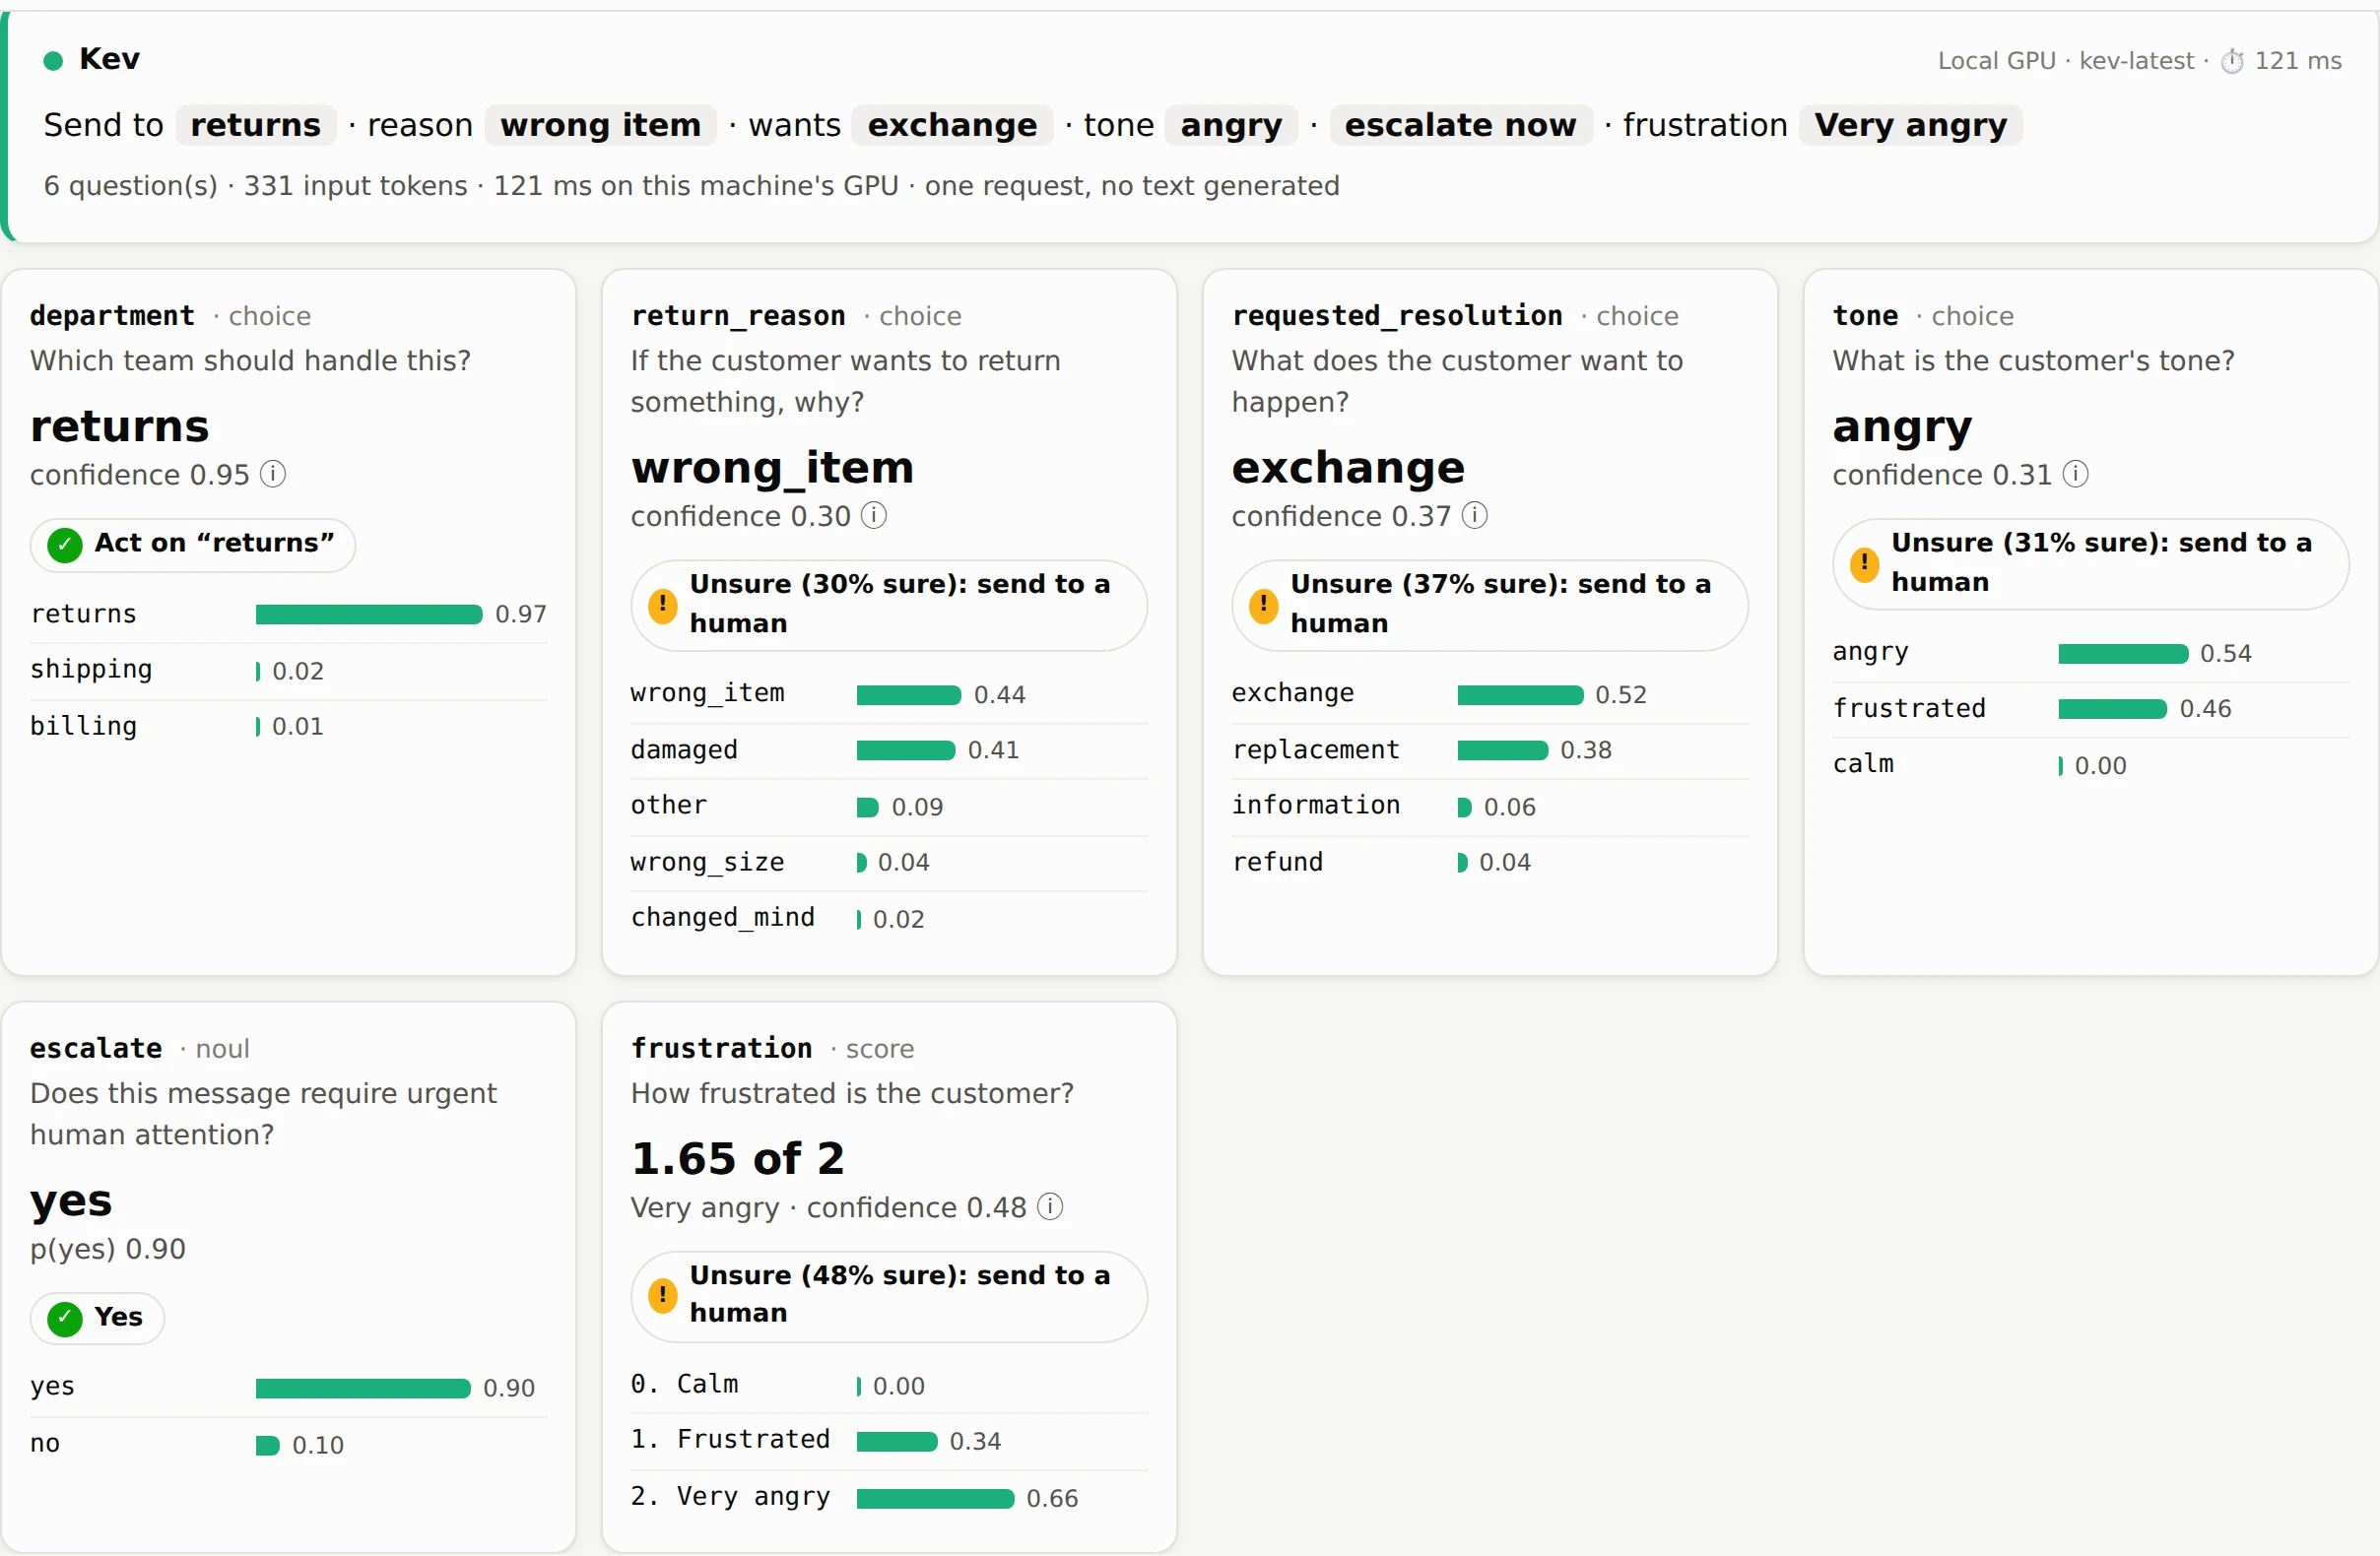Click green checkmark in Act on returns badge

click(65, 545)
